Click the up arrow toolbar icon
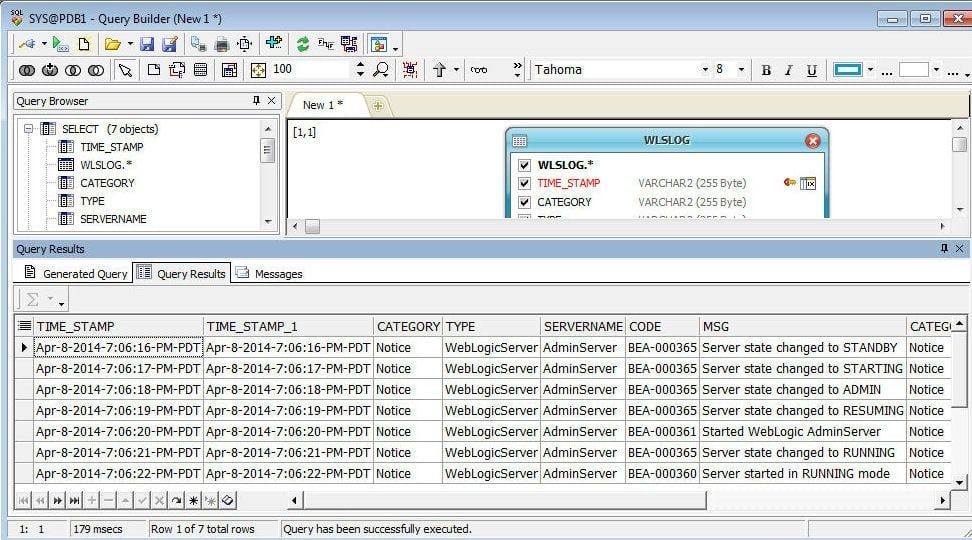This screenshot has width=972, height=540. coord(439,70)
